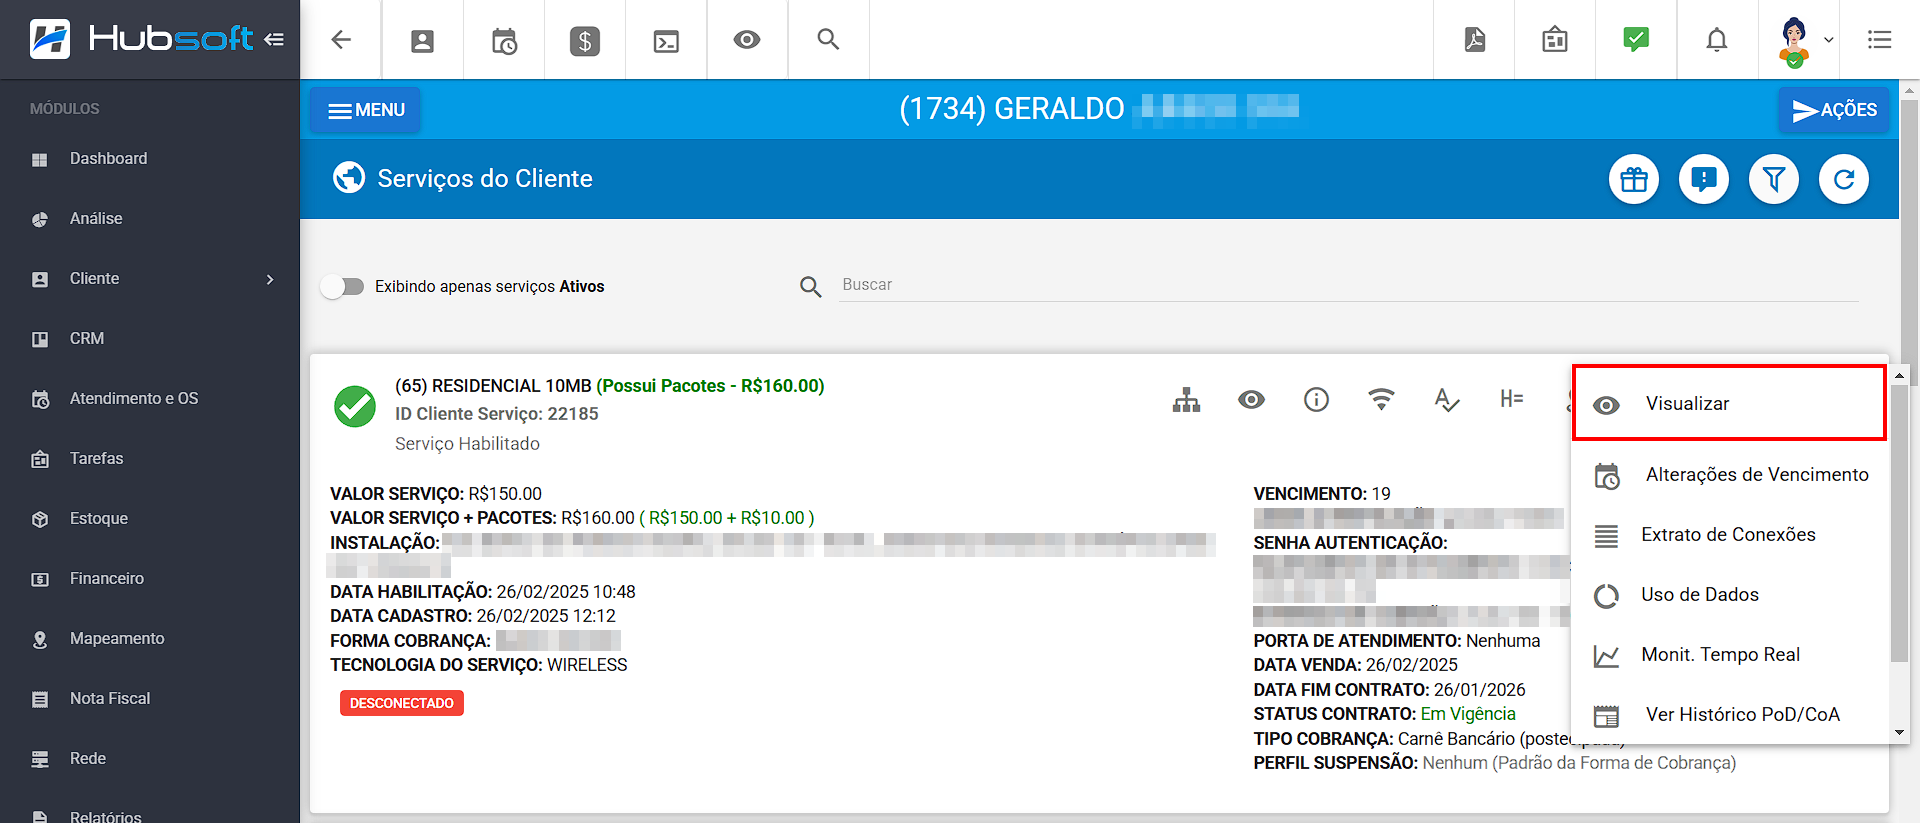Viewport: 1920px width, 823px height.
Task: Click the spellcheck A service icon
Action: tap(1446, 400)
